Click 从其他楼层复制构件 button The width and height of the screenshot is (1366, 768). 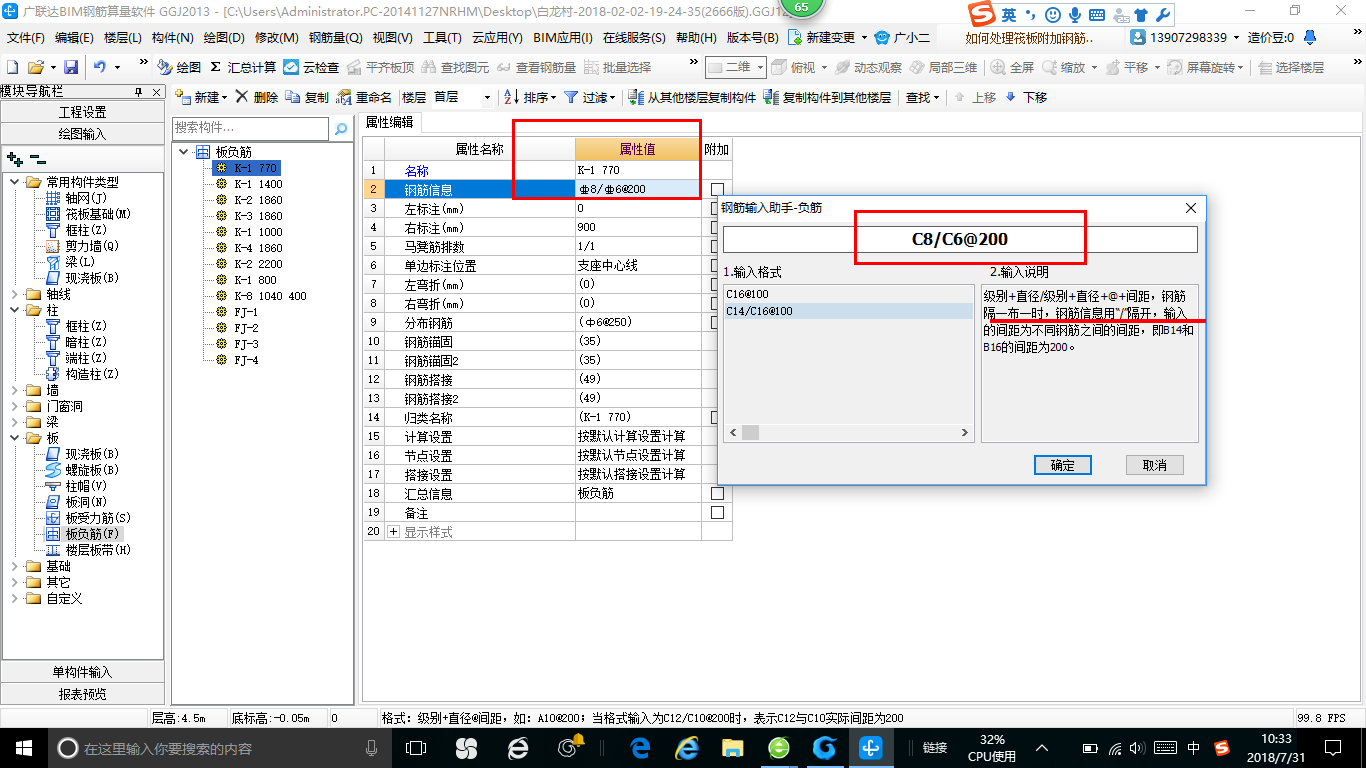692,97
